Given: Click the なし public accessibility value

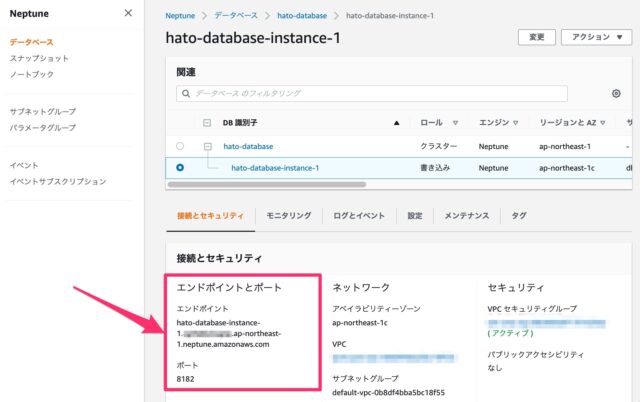Looking at the screenshot, I should pyautogui.click(x=495, y=368).
